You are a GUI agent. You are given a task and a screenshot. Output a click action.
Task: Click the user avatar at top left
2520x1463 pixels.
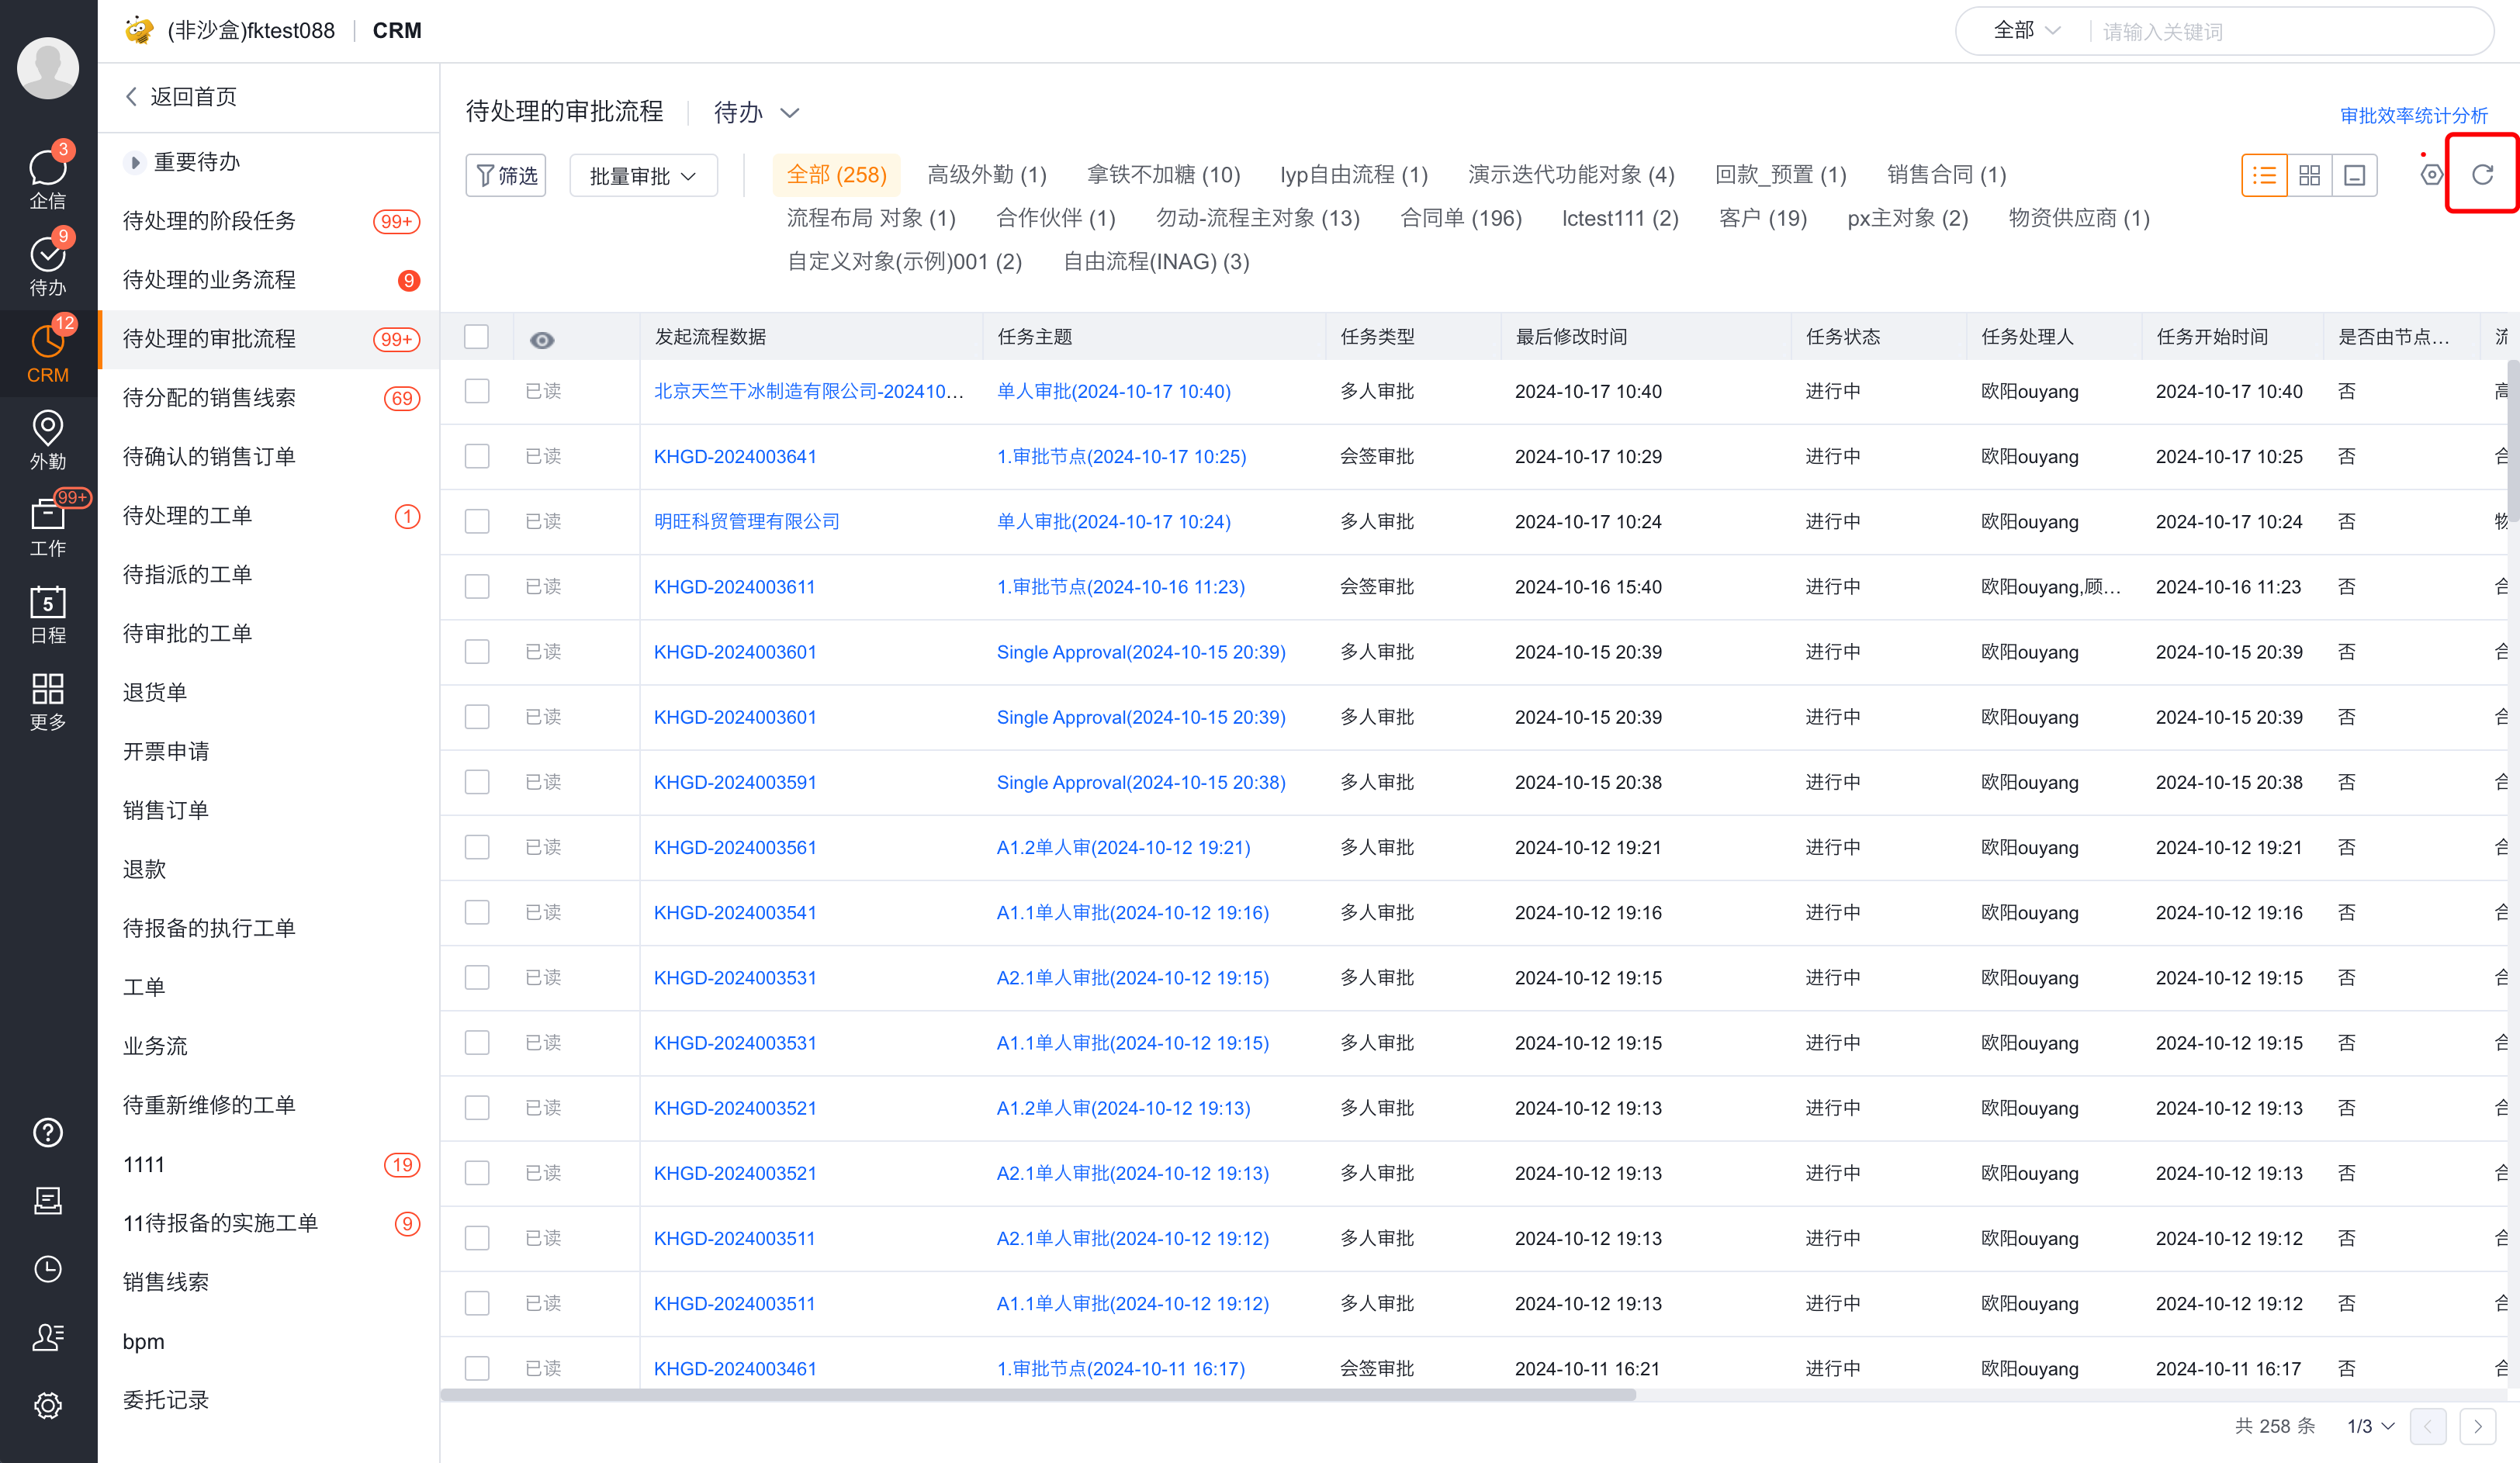(48, 68)
